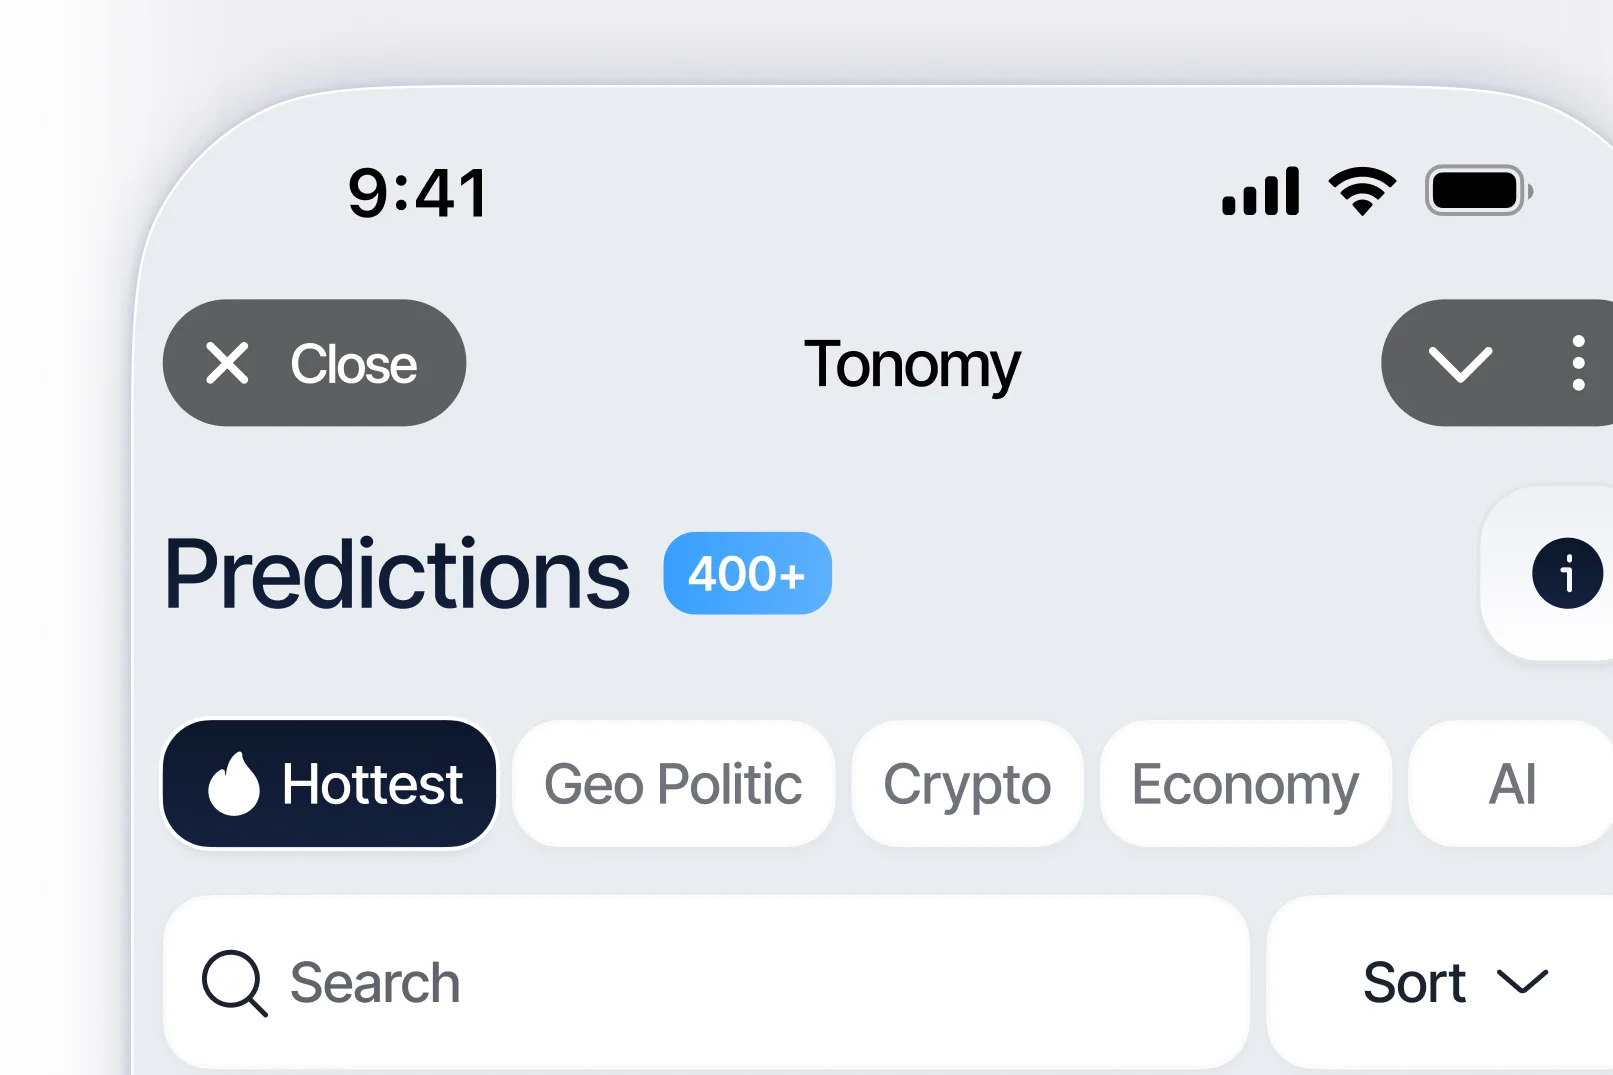1613x1075 pixels.
Task: Open the three-dot more options menu
Action: point(1578,363)
